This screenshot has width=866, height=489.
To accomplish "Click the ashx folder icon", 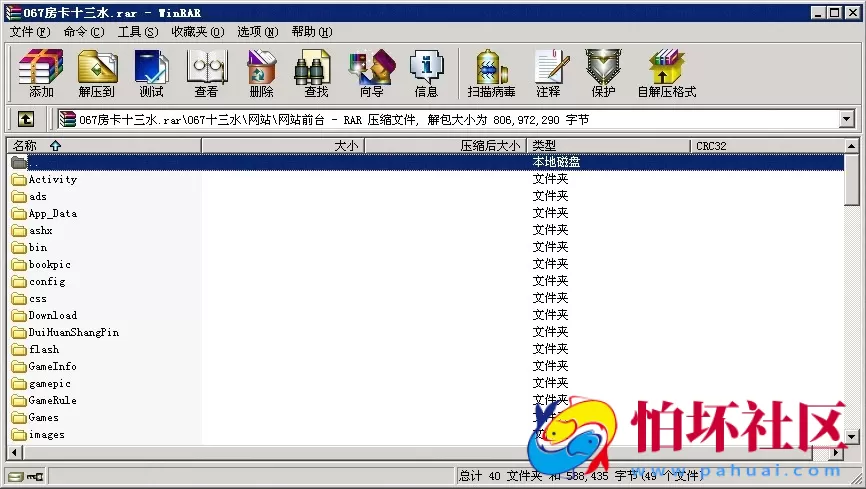I will click(x=19, y=231).
